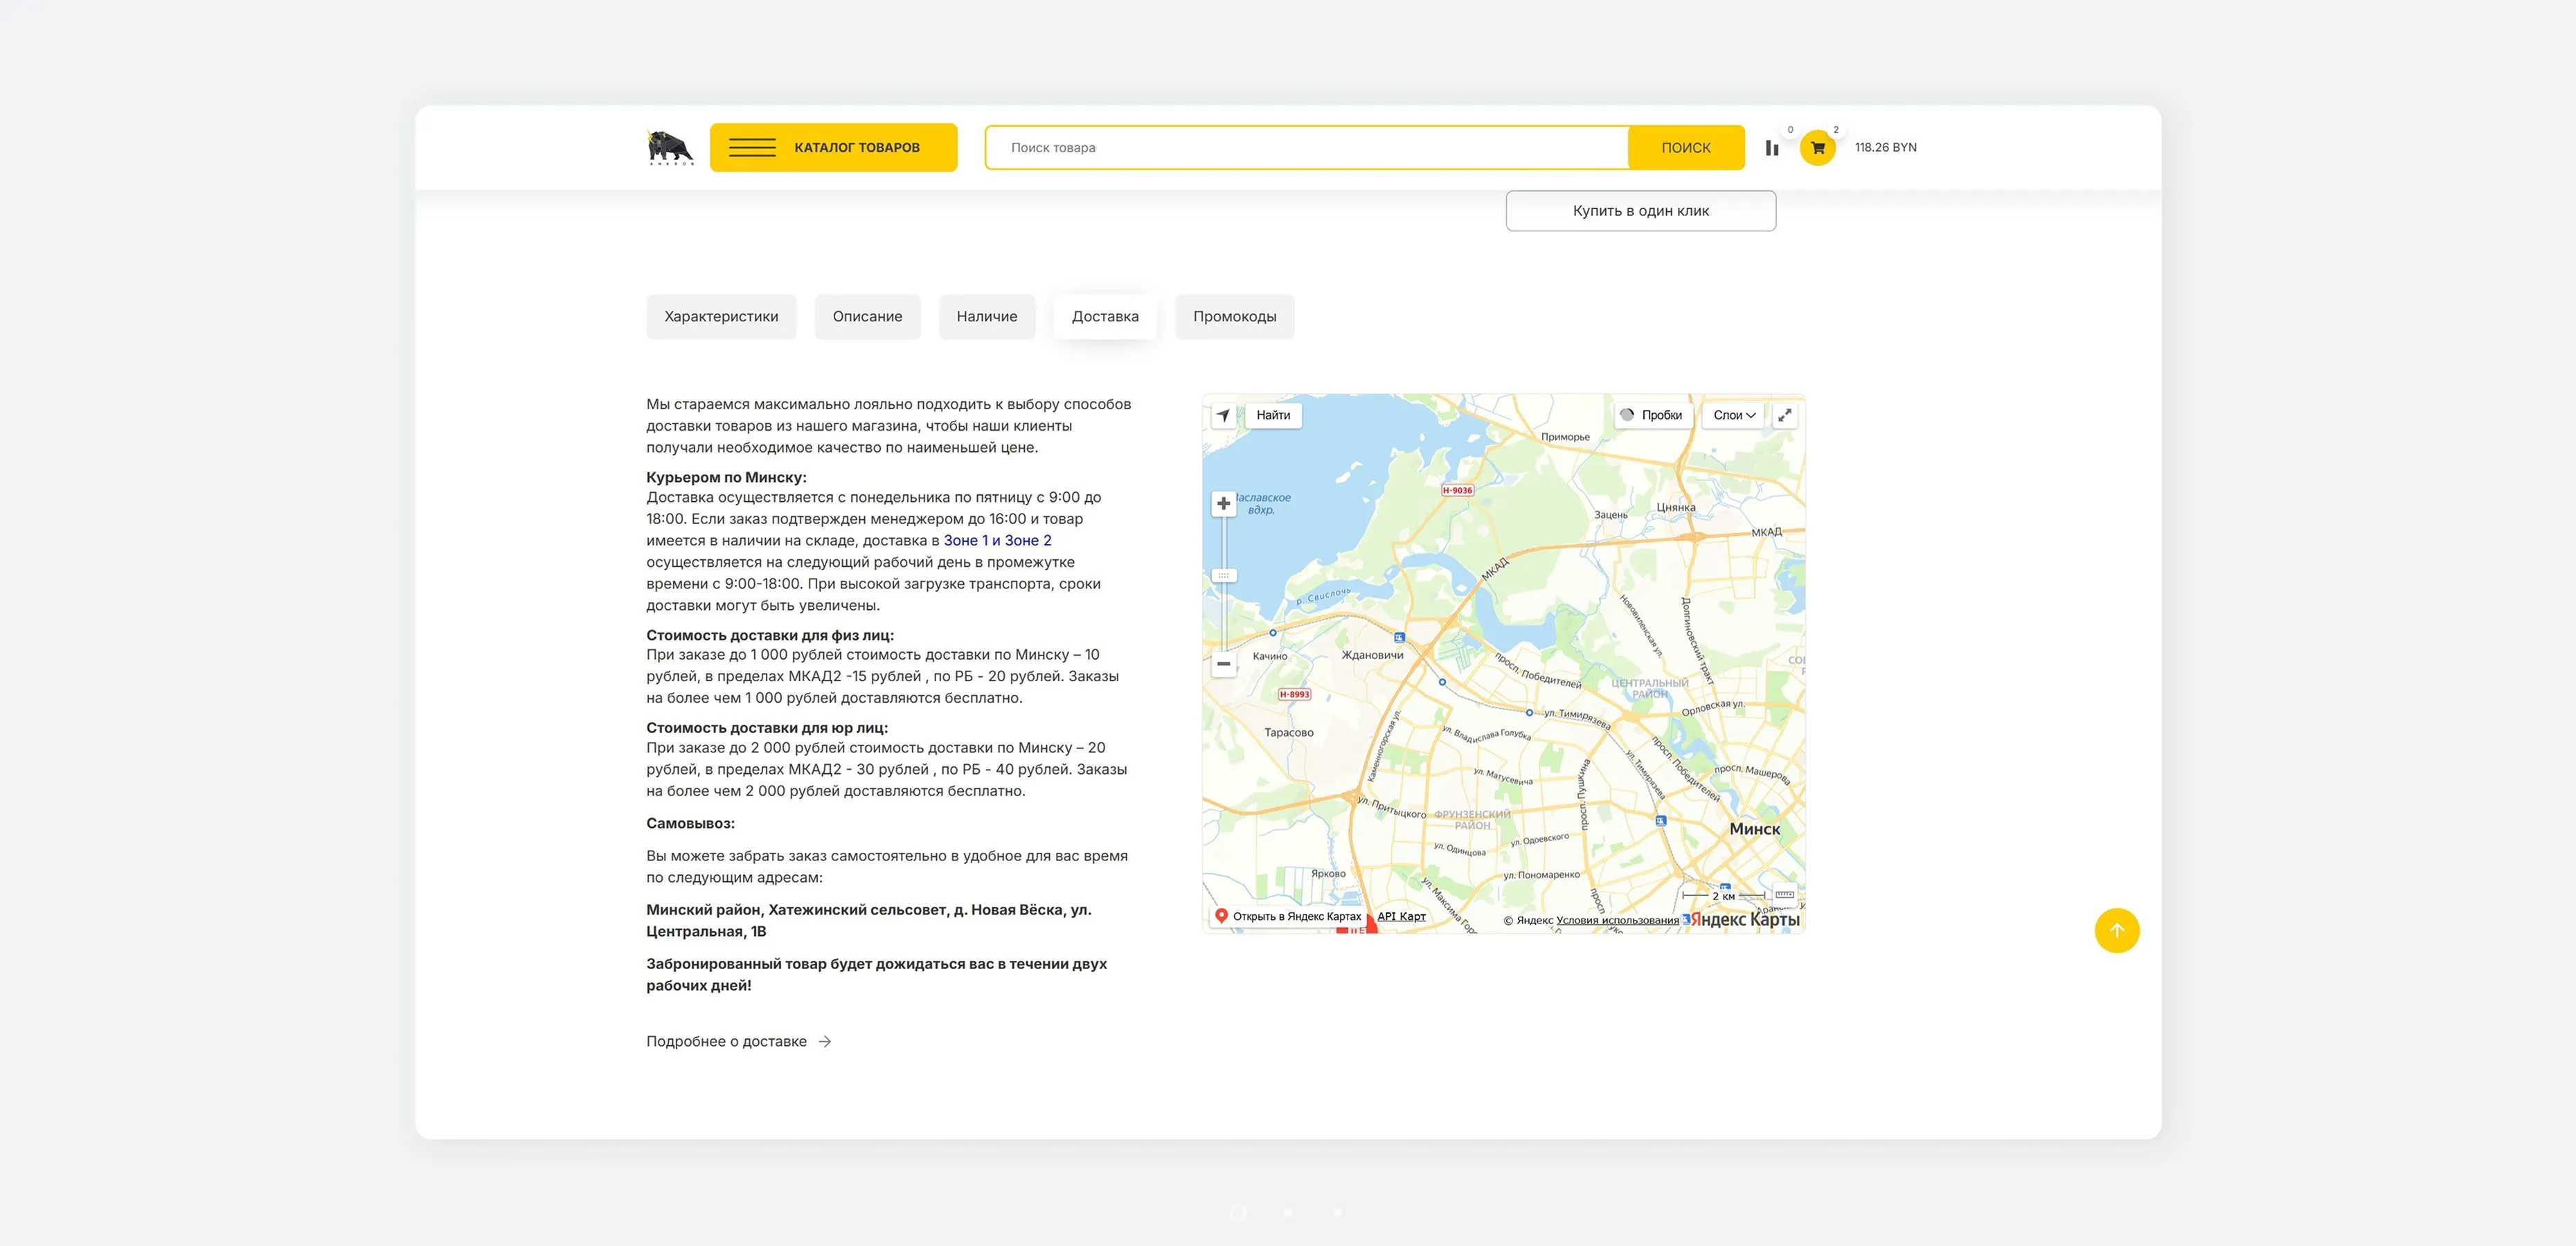Open the shopping cart icon
Image resolution: width=2576 pixels, height=1246 pixels.
coord(1817,148)
